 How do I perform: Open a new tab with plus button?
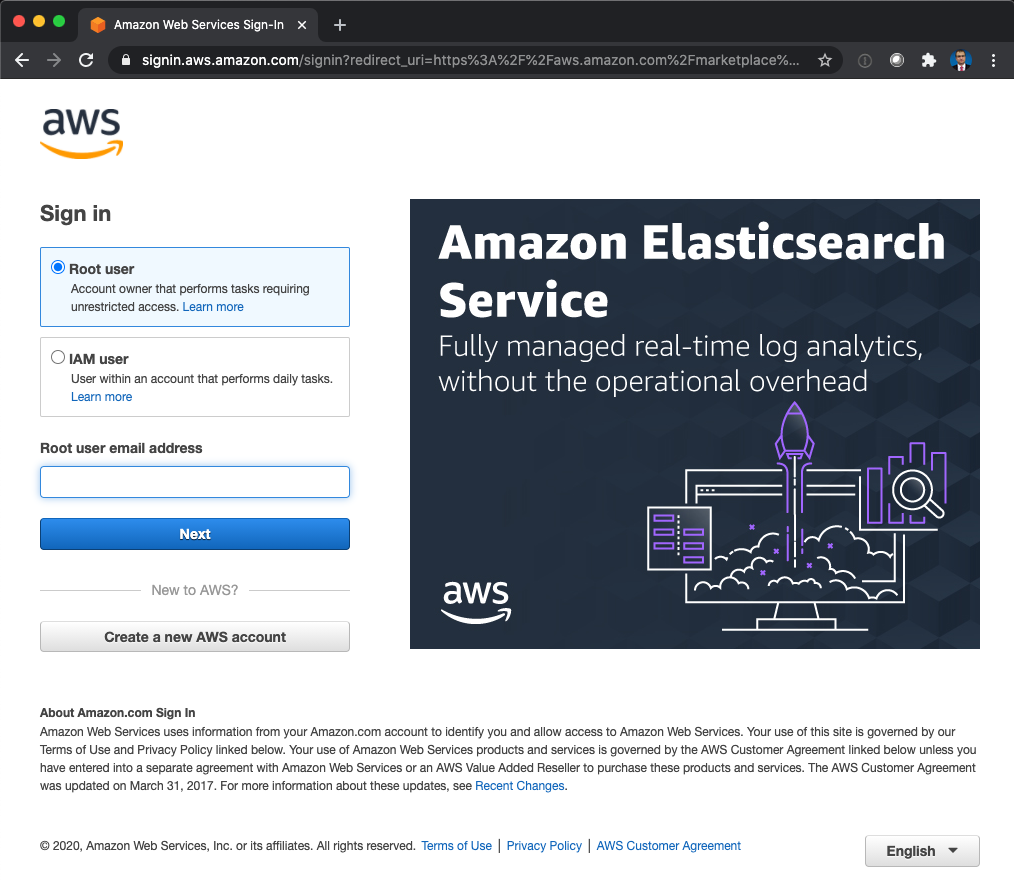click(x=340, y=25)
